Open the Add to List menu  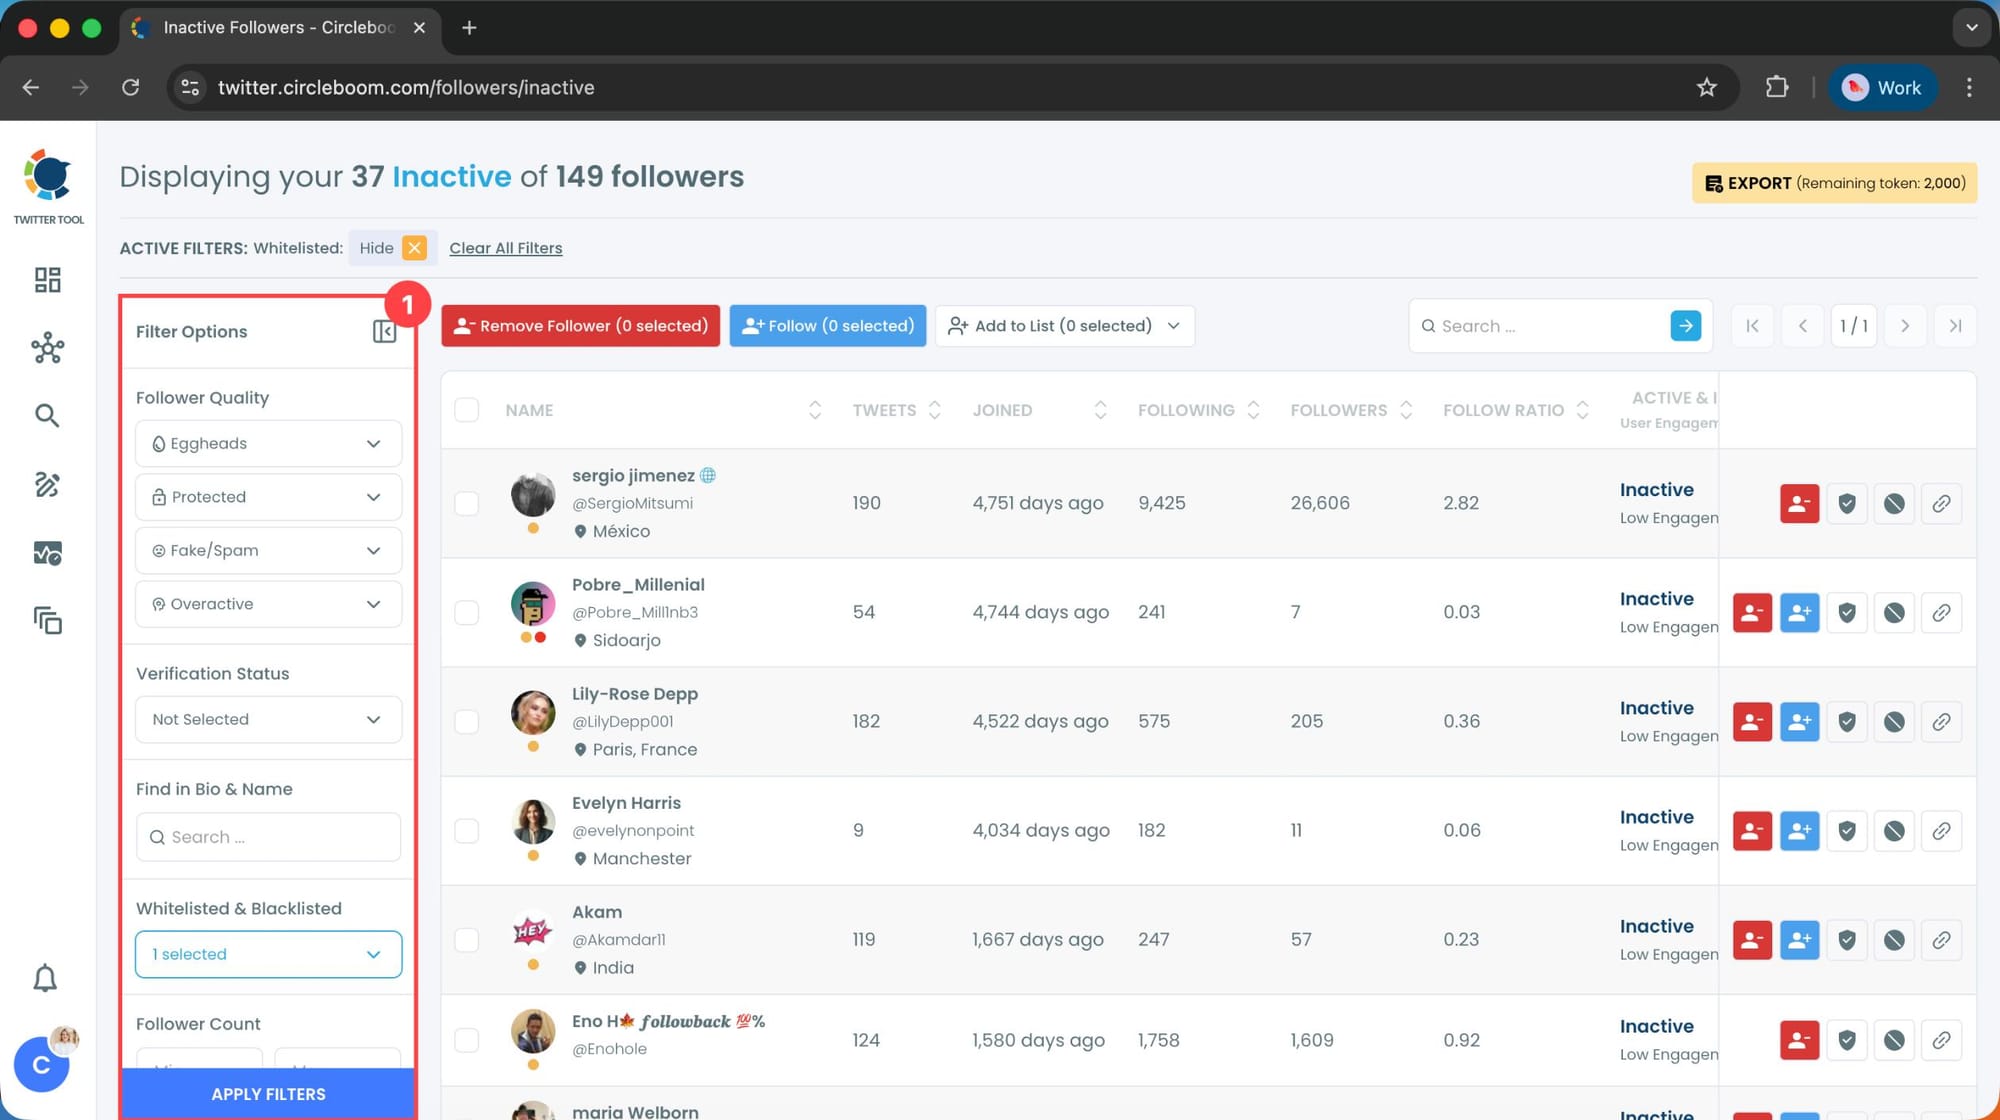click(x=1063, y=325)
